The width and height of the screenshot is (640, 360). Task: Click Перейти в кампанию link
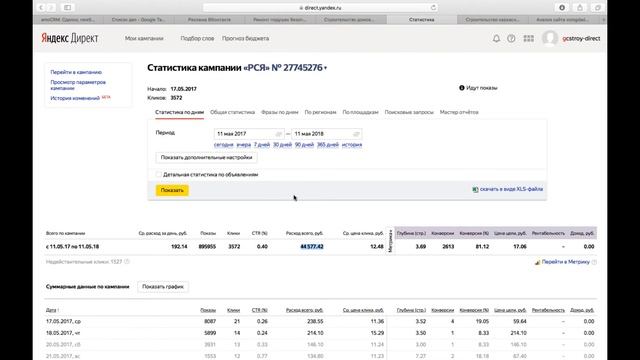coord(76,72)
